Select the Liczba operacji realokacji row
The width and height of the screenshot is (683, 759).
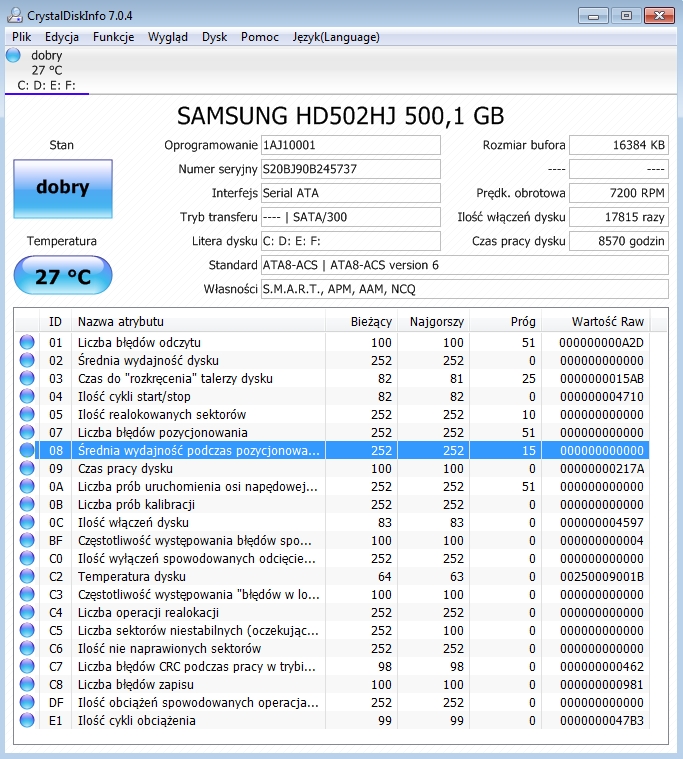tap(332, 612)
